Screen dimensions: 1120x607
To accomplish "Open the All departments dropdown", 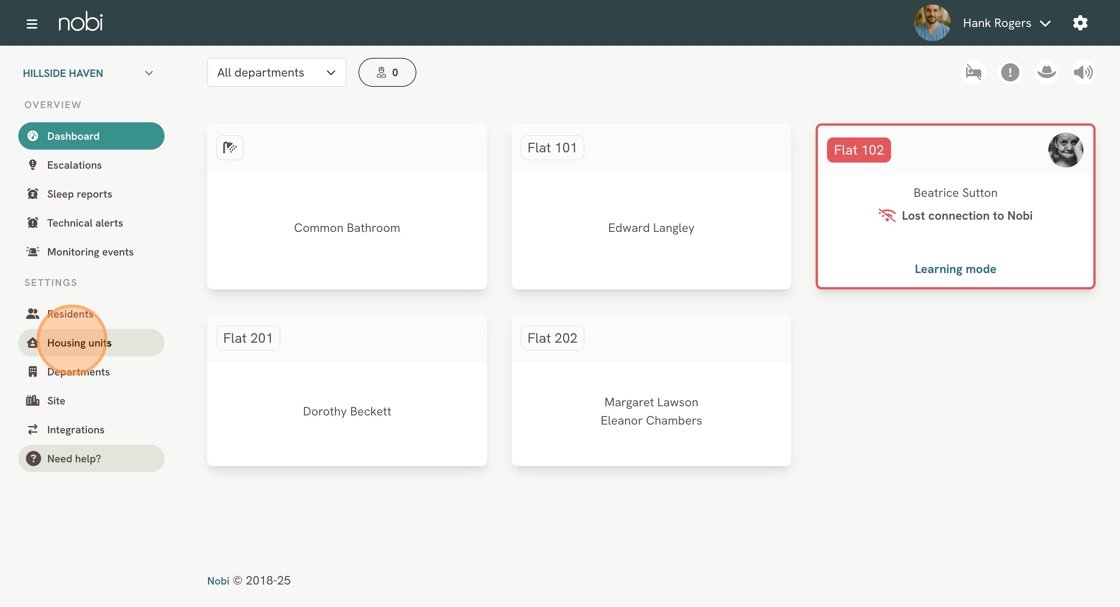I will click(276, 72).
